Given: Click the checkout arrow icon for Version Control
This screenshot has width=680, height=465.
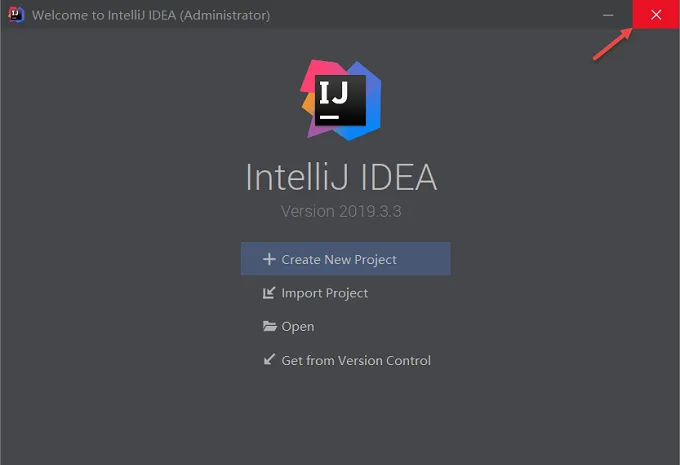Looking at the screenshot, I should [269, 360].
